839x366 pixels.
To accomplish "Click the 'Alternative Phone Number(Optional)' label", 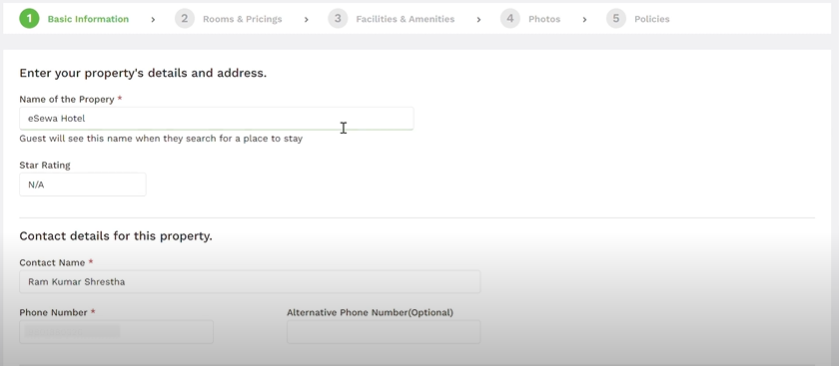I will [370, 312].
